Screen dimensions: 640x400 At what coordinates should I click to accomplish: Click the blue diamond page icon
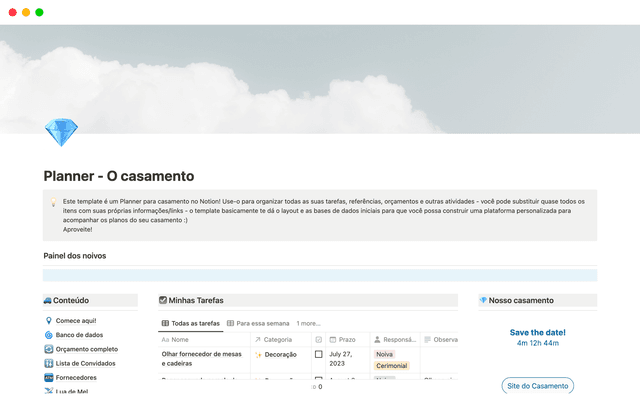pyautogui.click(x=61, y=132)
